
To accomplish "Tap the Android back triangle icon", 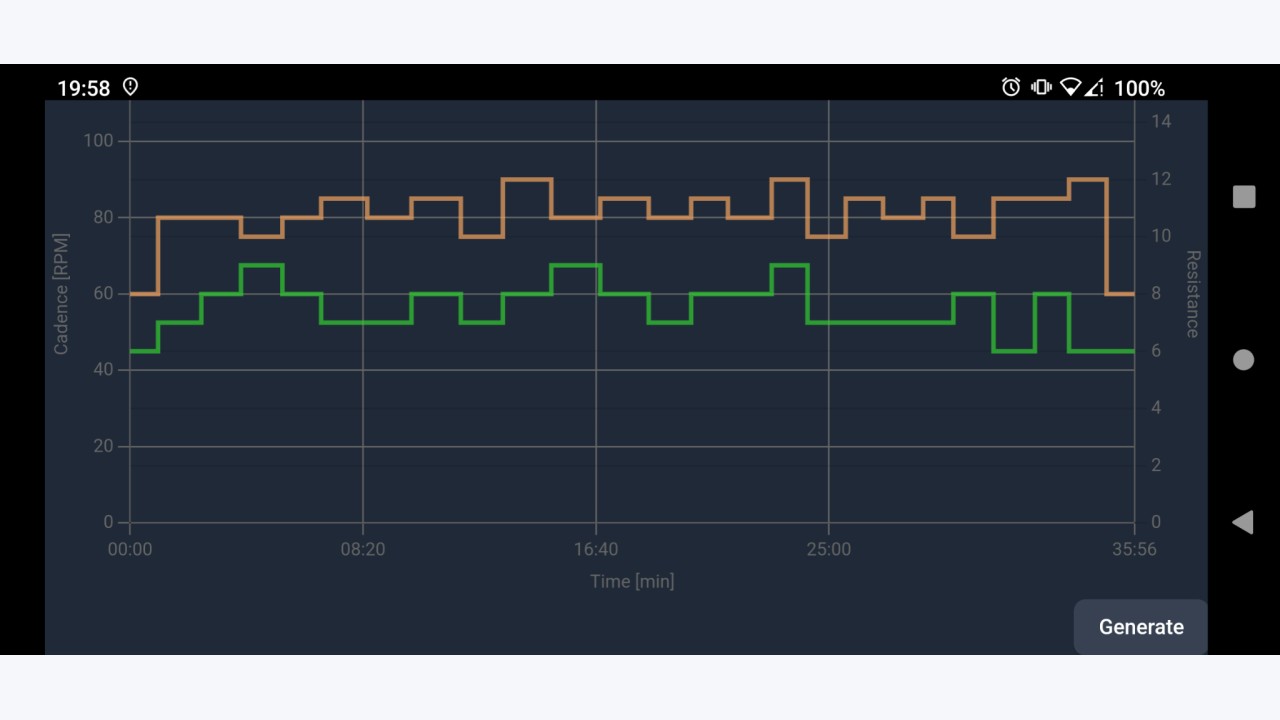I will [x=1243, y=522].
